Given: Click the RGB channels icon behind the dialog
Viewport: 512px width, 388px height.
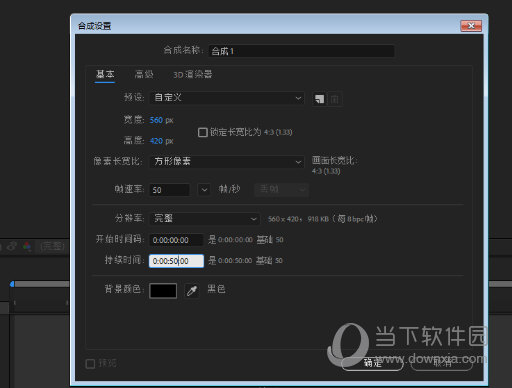Looking at the screenshot, I should tap(27, 247).
